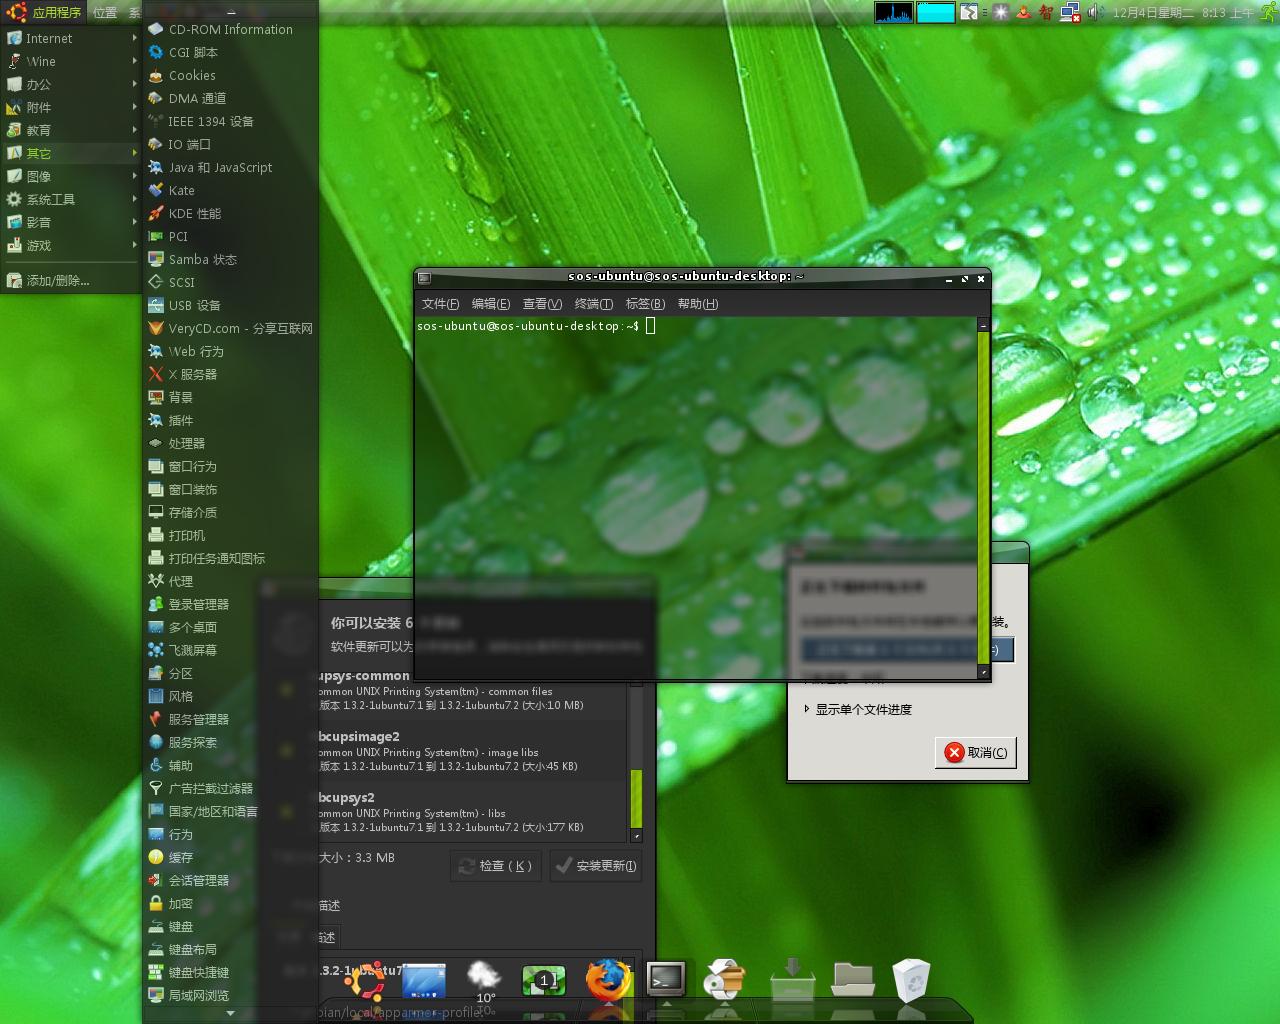Click the network connection tray icon
The width and height of the screenshot is (1280, 1024).
tap(1070, 12)
